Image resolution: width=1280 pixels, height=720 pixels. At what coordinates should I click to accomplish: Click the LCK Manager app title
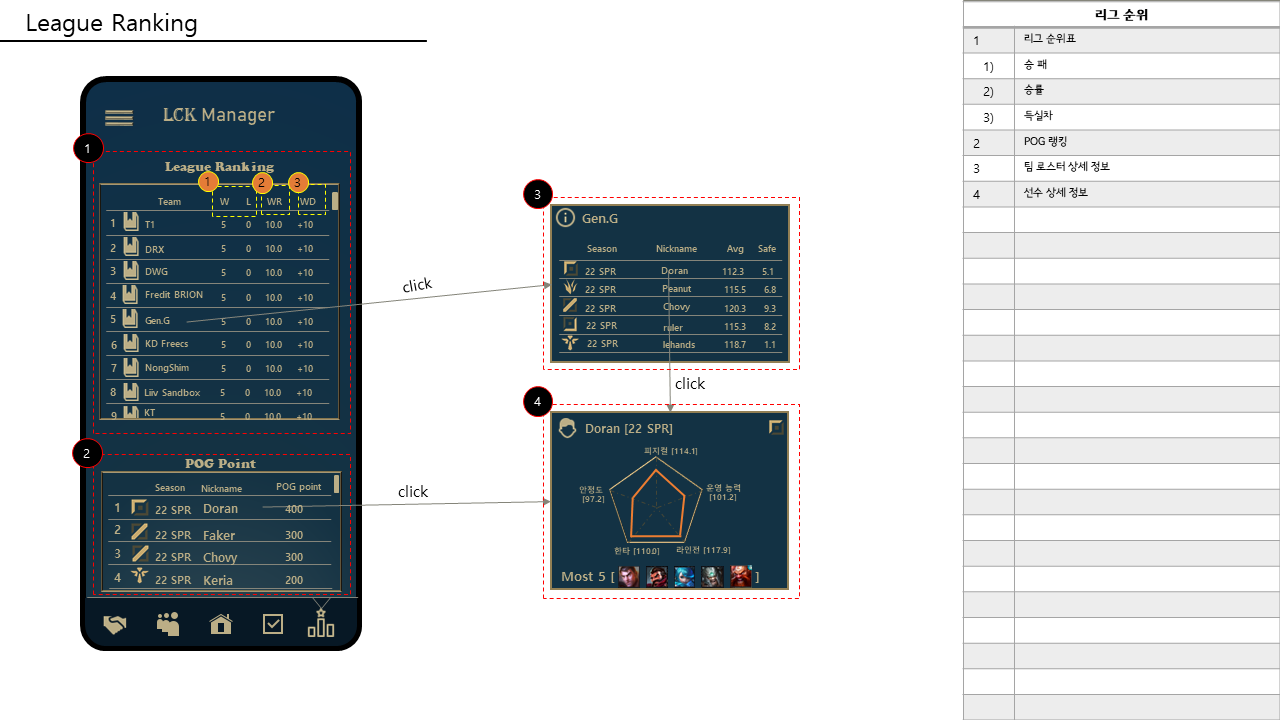219,115
